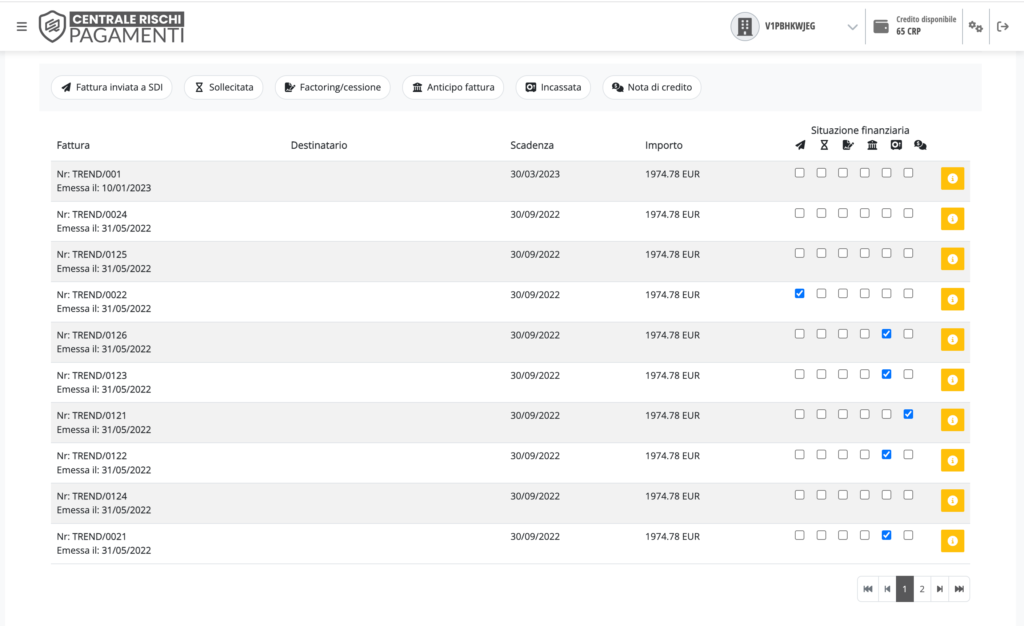Click the wallet credit icon
The height and width of the screenshot is (626, 1024).
click(x=881, y=27)
